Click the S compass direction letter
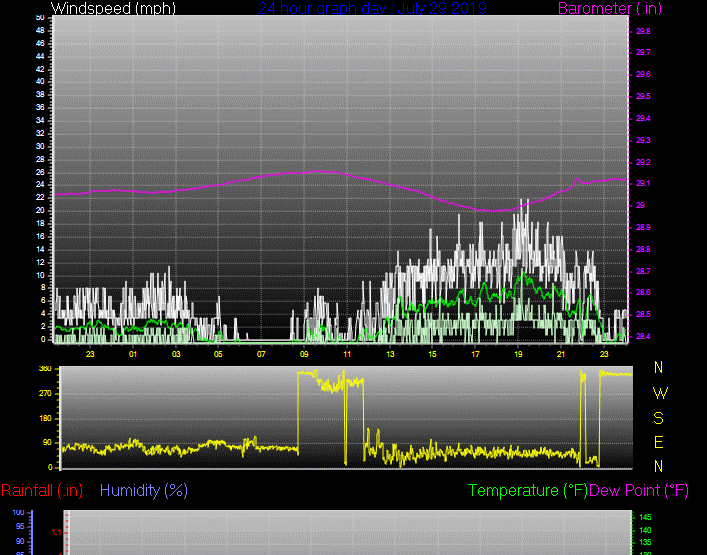Viewport: 707px width, 555px height. [658, 418]
